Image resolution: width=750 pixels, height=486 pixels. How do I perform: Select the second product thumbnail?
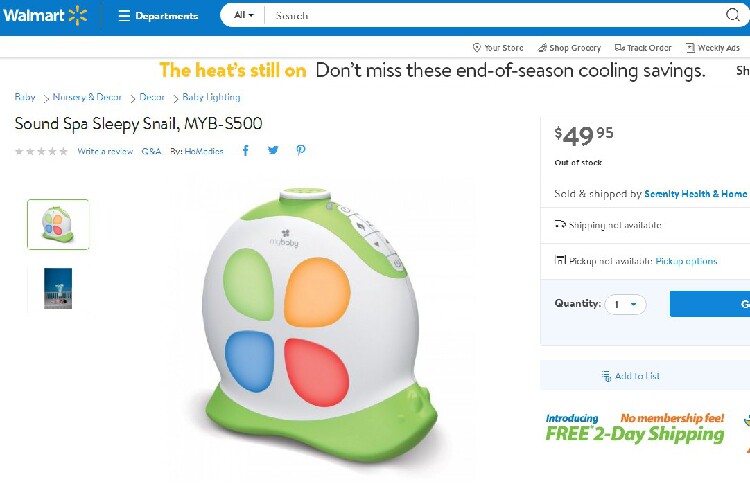coord(58,288)
